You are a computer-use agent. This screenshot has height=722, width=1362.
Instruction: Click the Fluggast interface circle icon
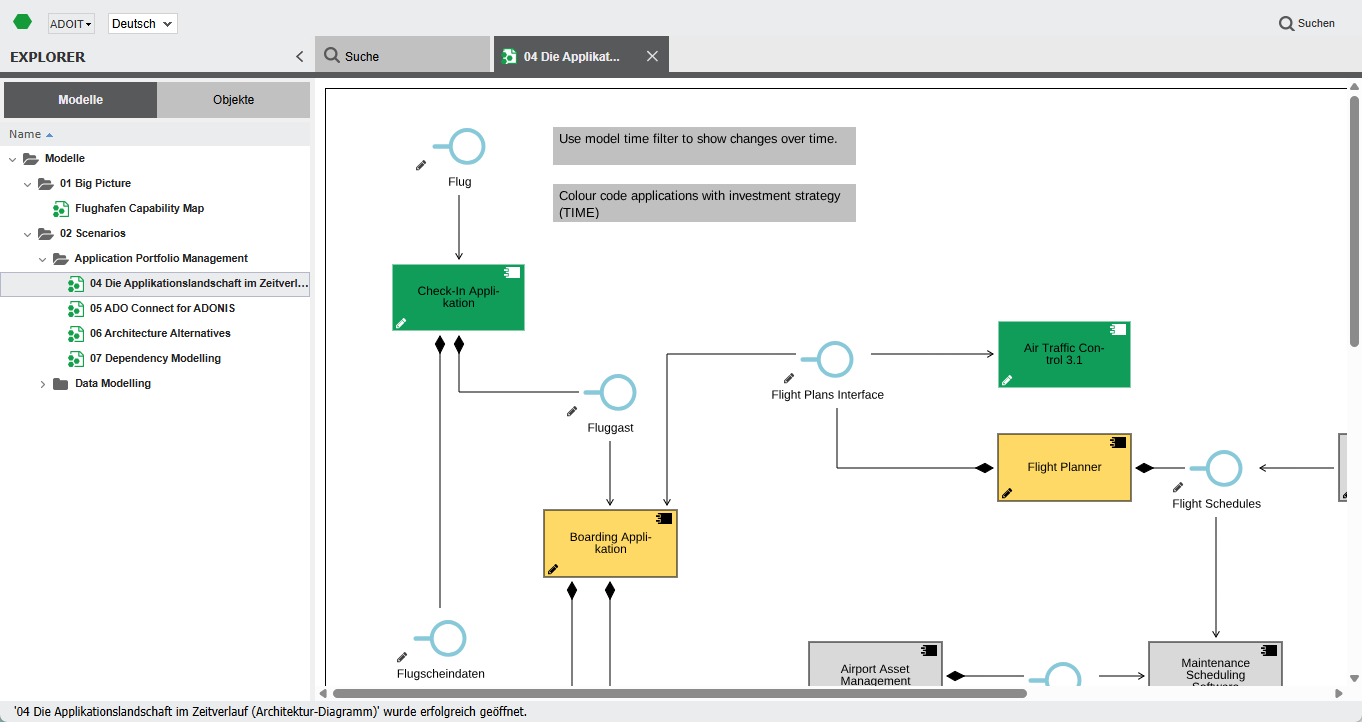(x=618, y=393)
